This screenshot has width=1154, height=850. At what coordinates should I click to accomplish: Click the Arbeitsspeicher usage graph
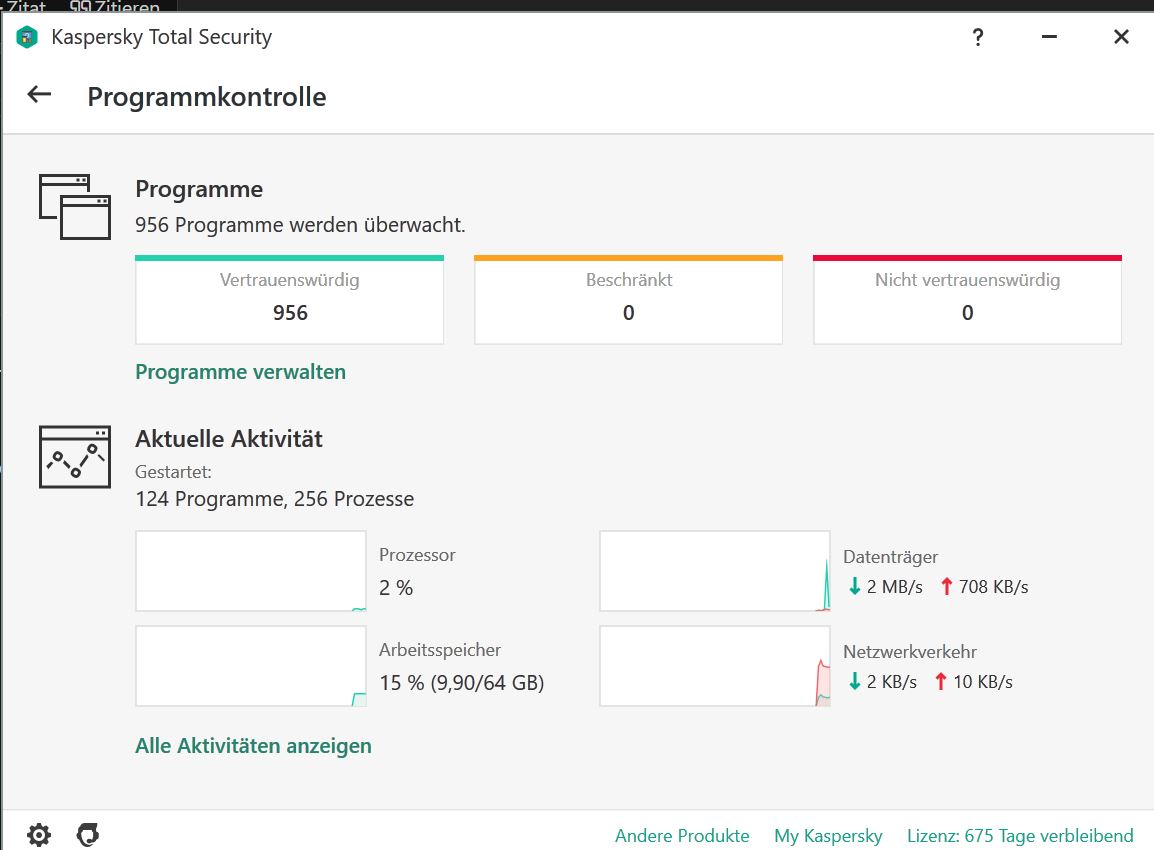251,666
